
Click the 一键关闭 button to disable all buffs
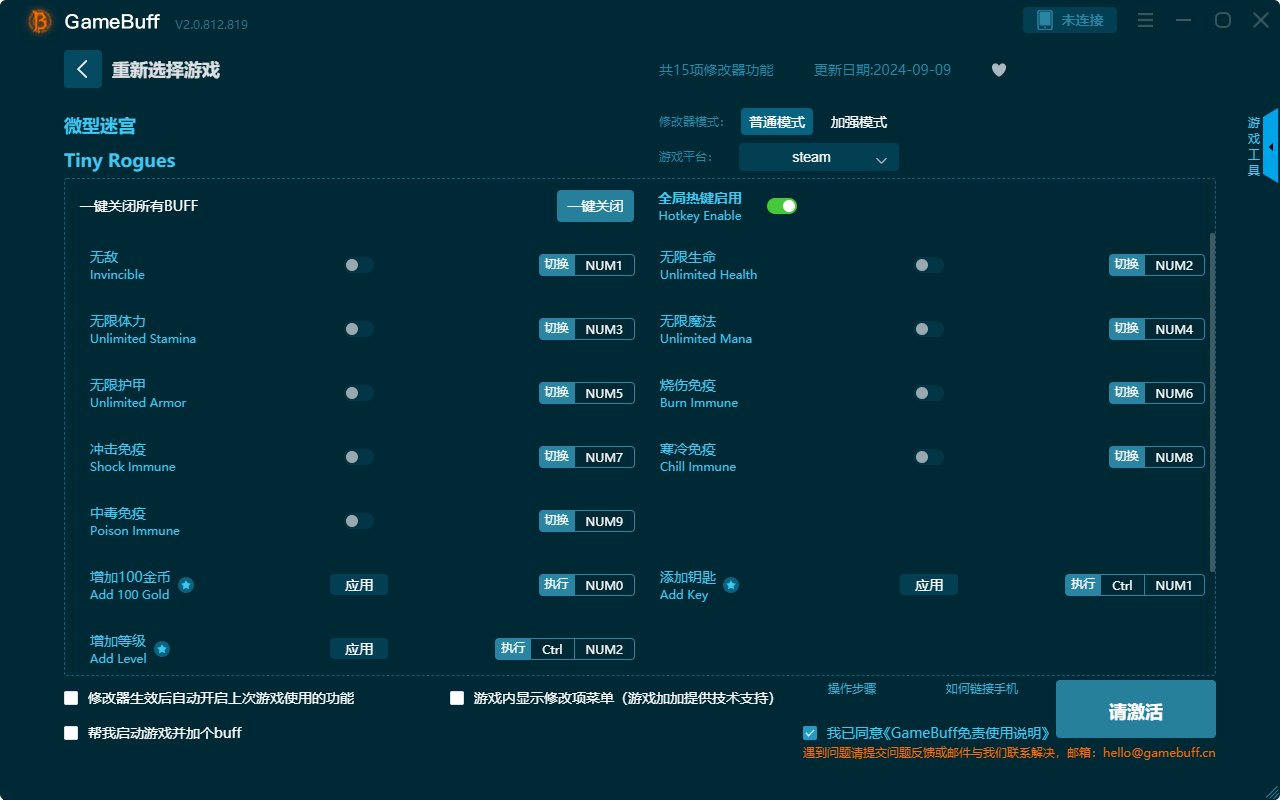click(x=595, y=205)
